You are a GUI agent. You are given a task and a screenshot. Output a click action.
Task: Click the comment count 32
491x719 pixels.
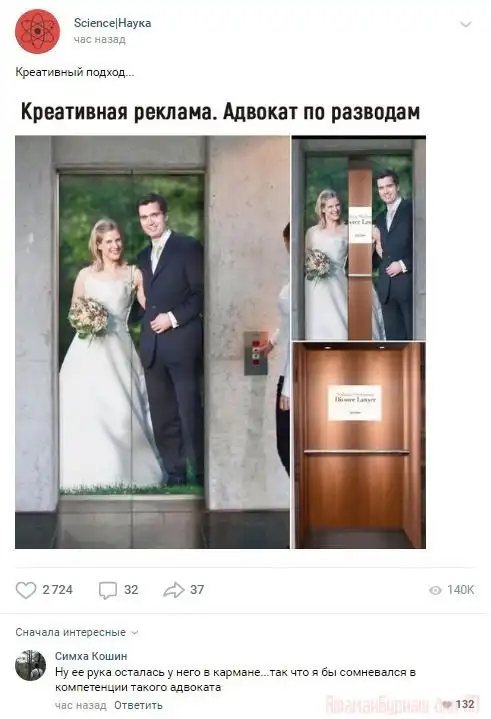click(131, 590)
